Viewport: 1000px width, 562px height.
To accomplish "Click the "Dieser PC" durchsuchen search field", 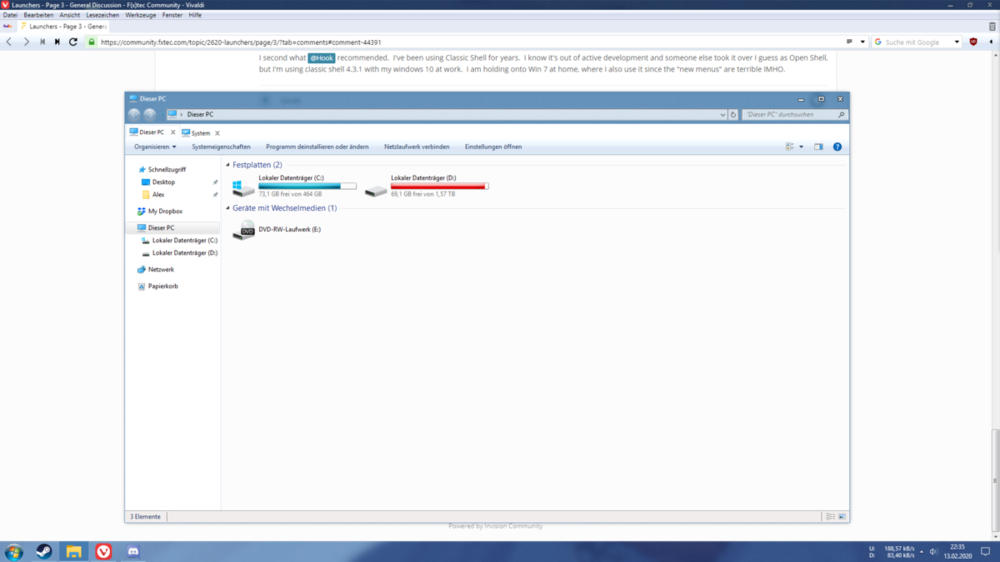I will 790,115.
